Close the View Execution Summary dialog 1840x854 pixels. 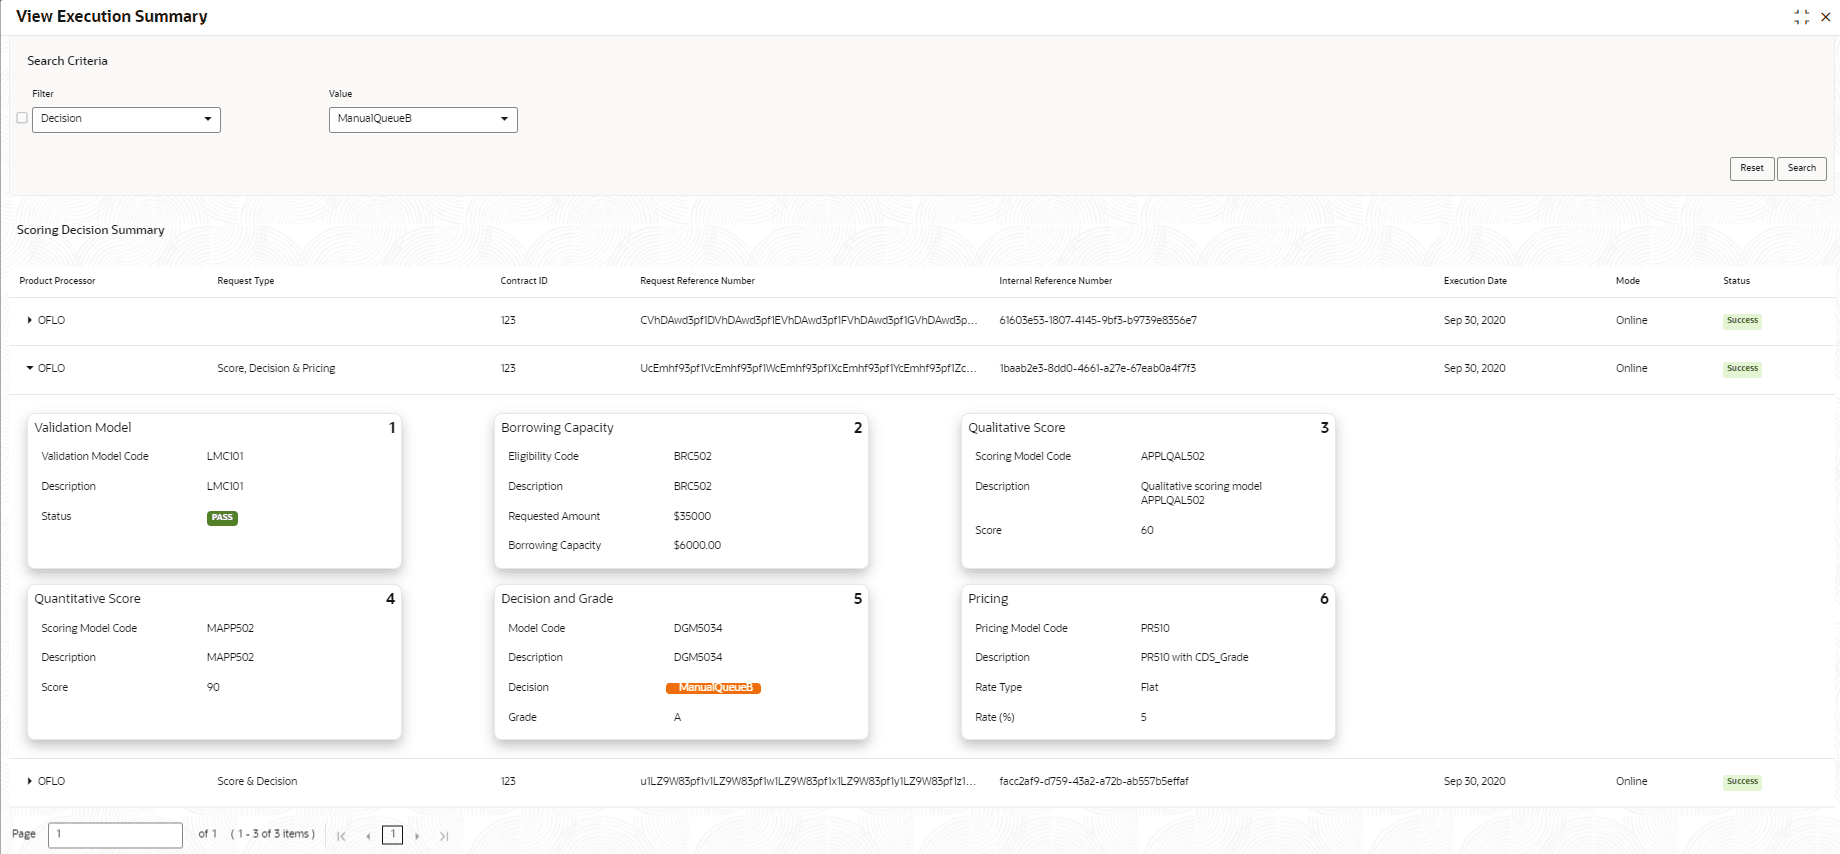point(1826,17)
